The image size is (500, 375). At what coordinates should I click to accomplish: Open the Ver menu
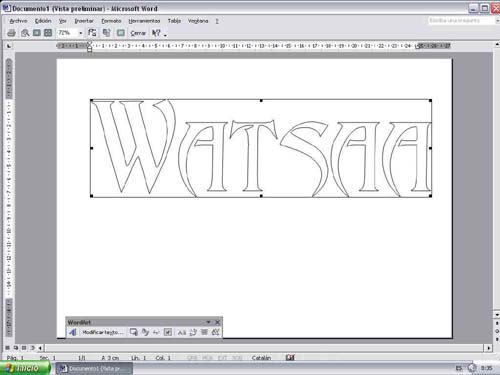[62, 21]
